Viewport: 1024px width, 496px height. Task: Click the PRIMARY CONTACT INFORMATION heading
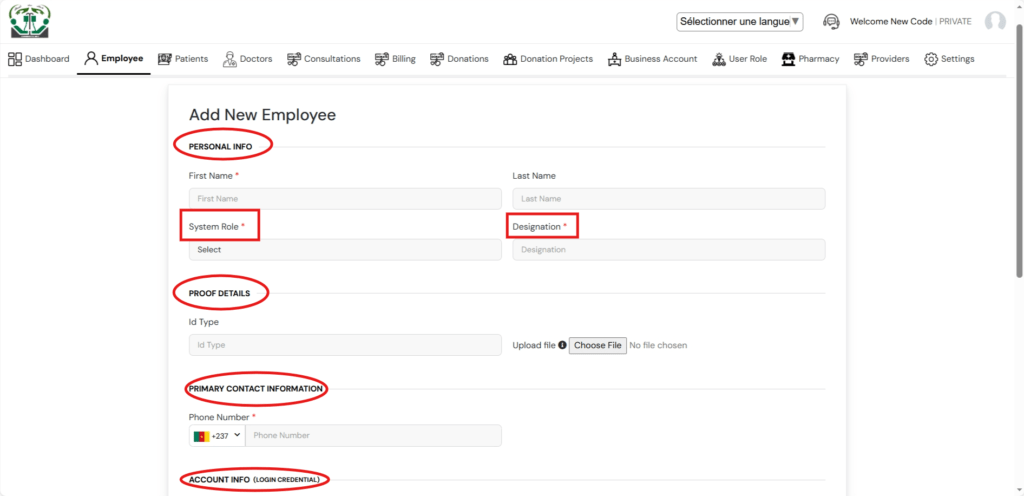tap(256, 388)
